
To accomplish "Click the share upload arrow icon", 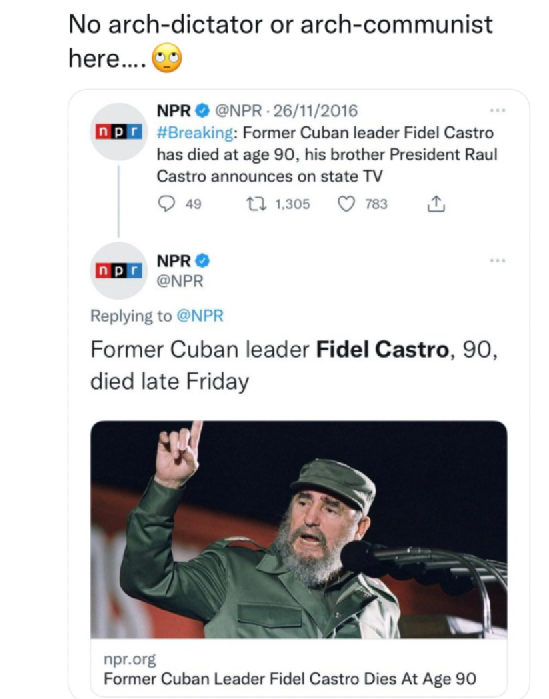I will click(436, 204).
